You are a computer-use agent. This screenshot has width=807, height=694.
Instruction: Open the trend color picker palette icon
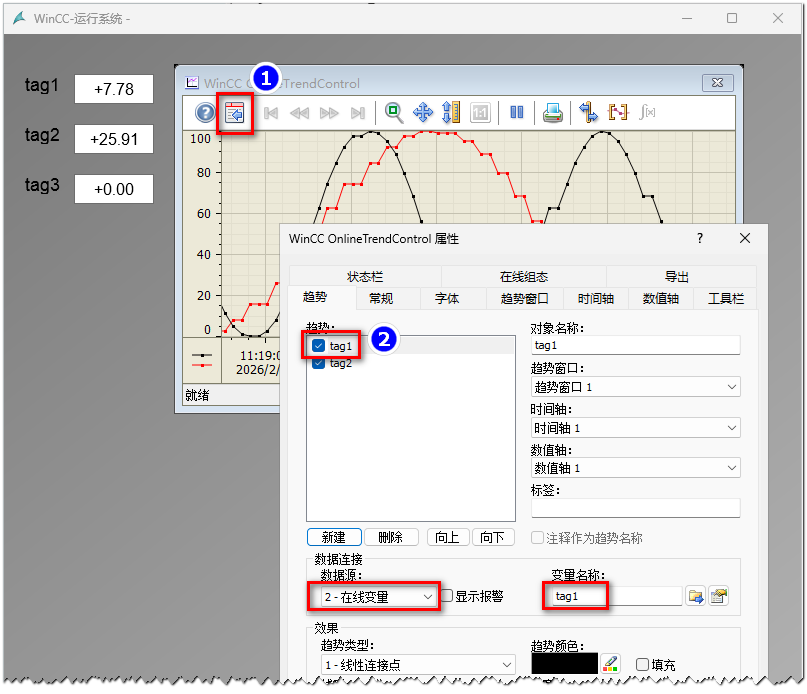click(x=611, y=664)
